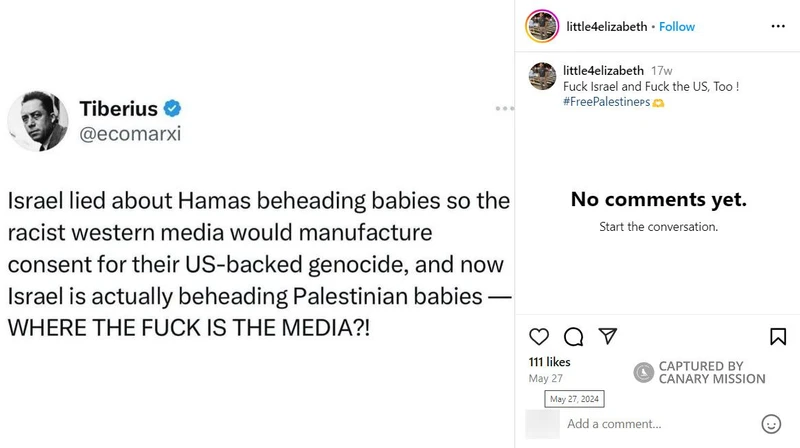Open the #FreePalestine hashtag
The image size is (800, 448).
[606, 102]
